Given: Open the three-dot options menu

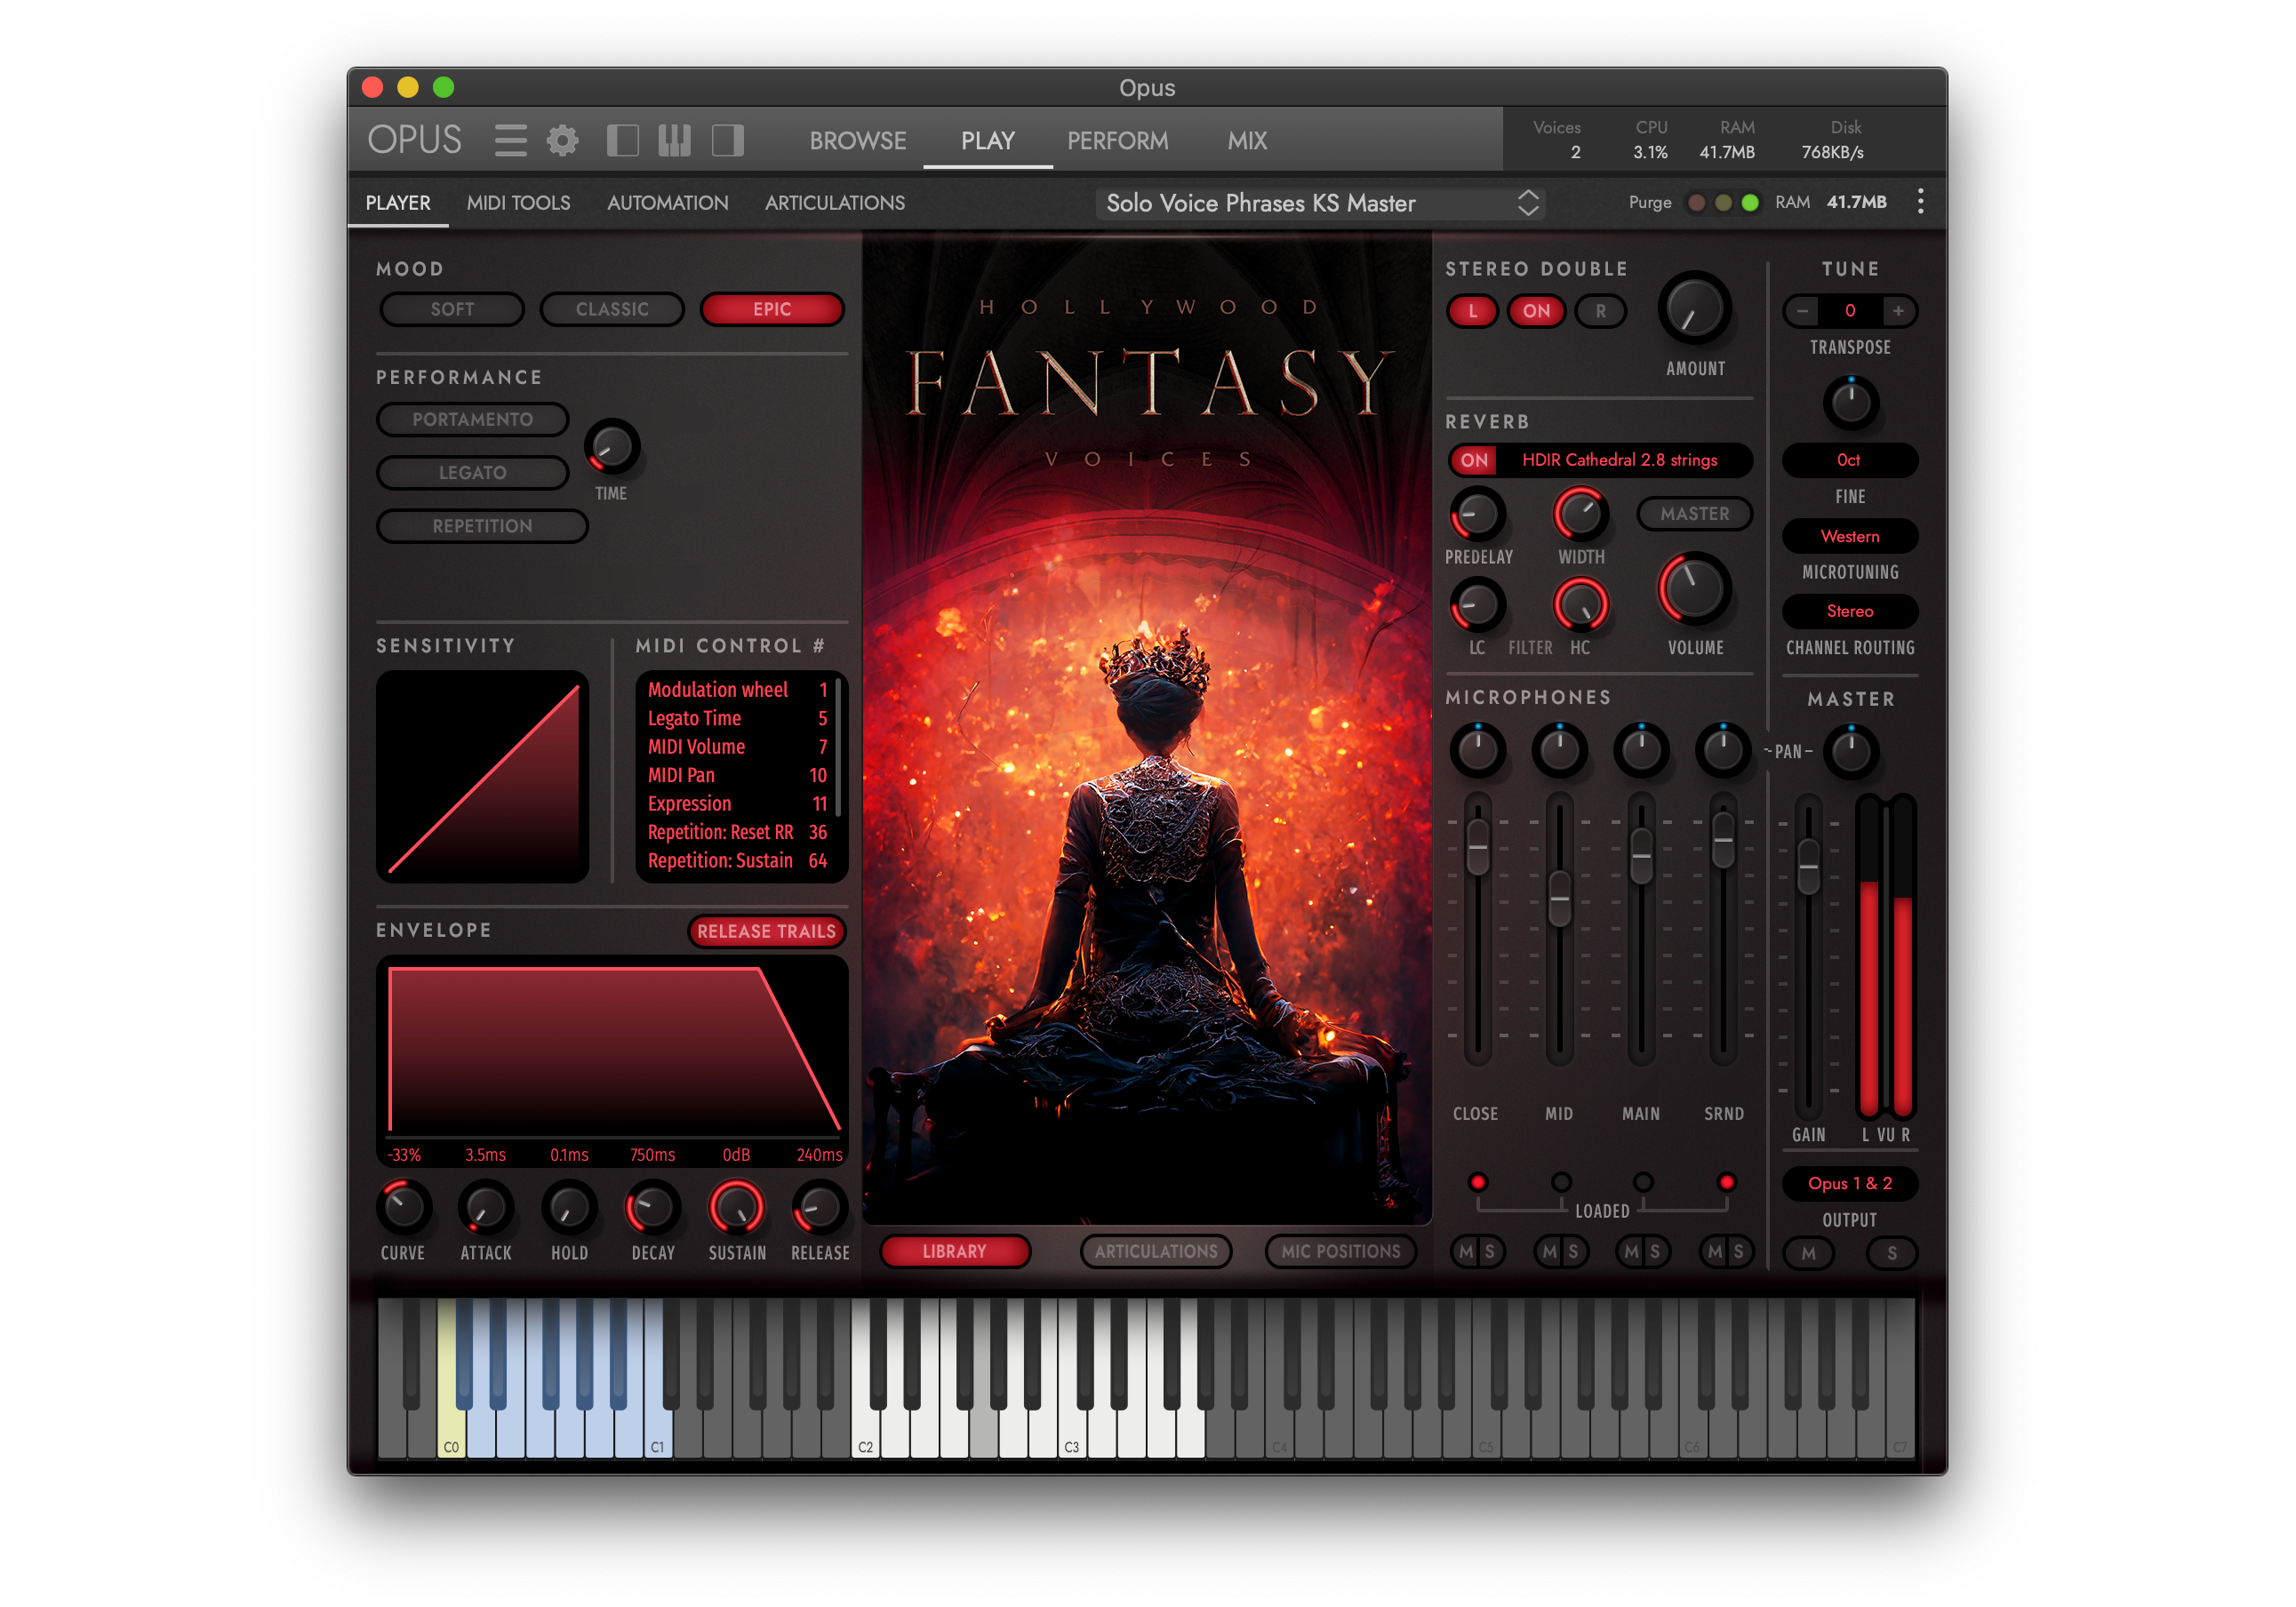Looking at the screenshot, I should coord(1919,202).
